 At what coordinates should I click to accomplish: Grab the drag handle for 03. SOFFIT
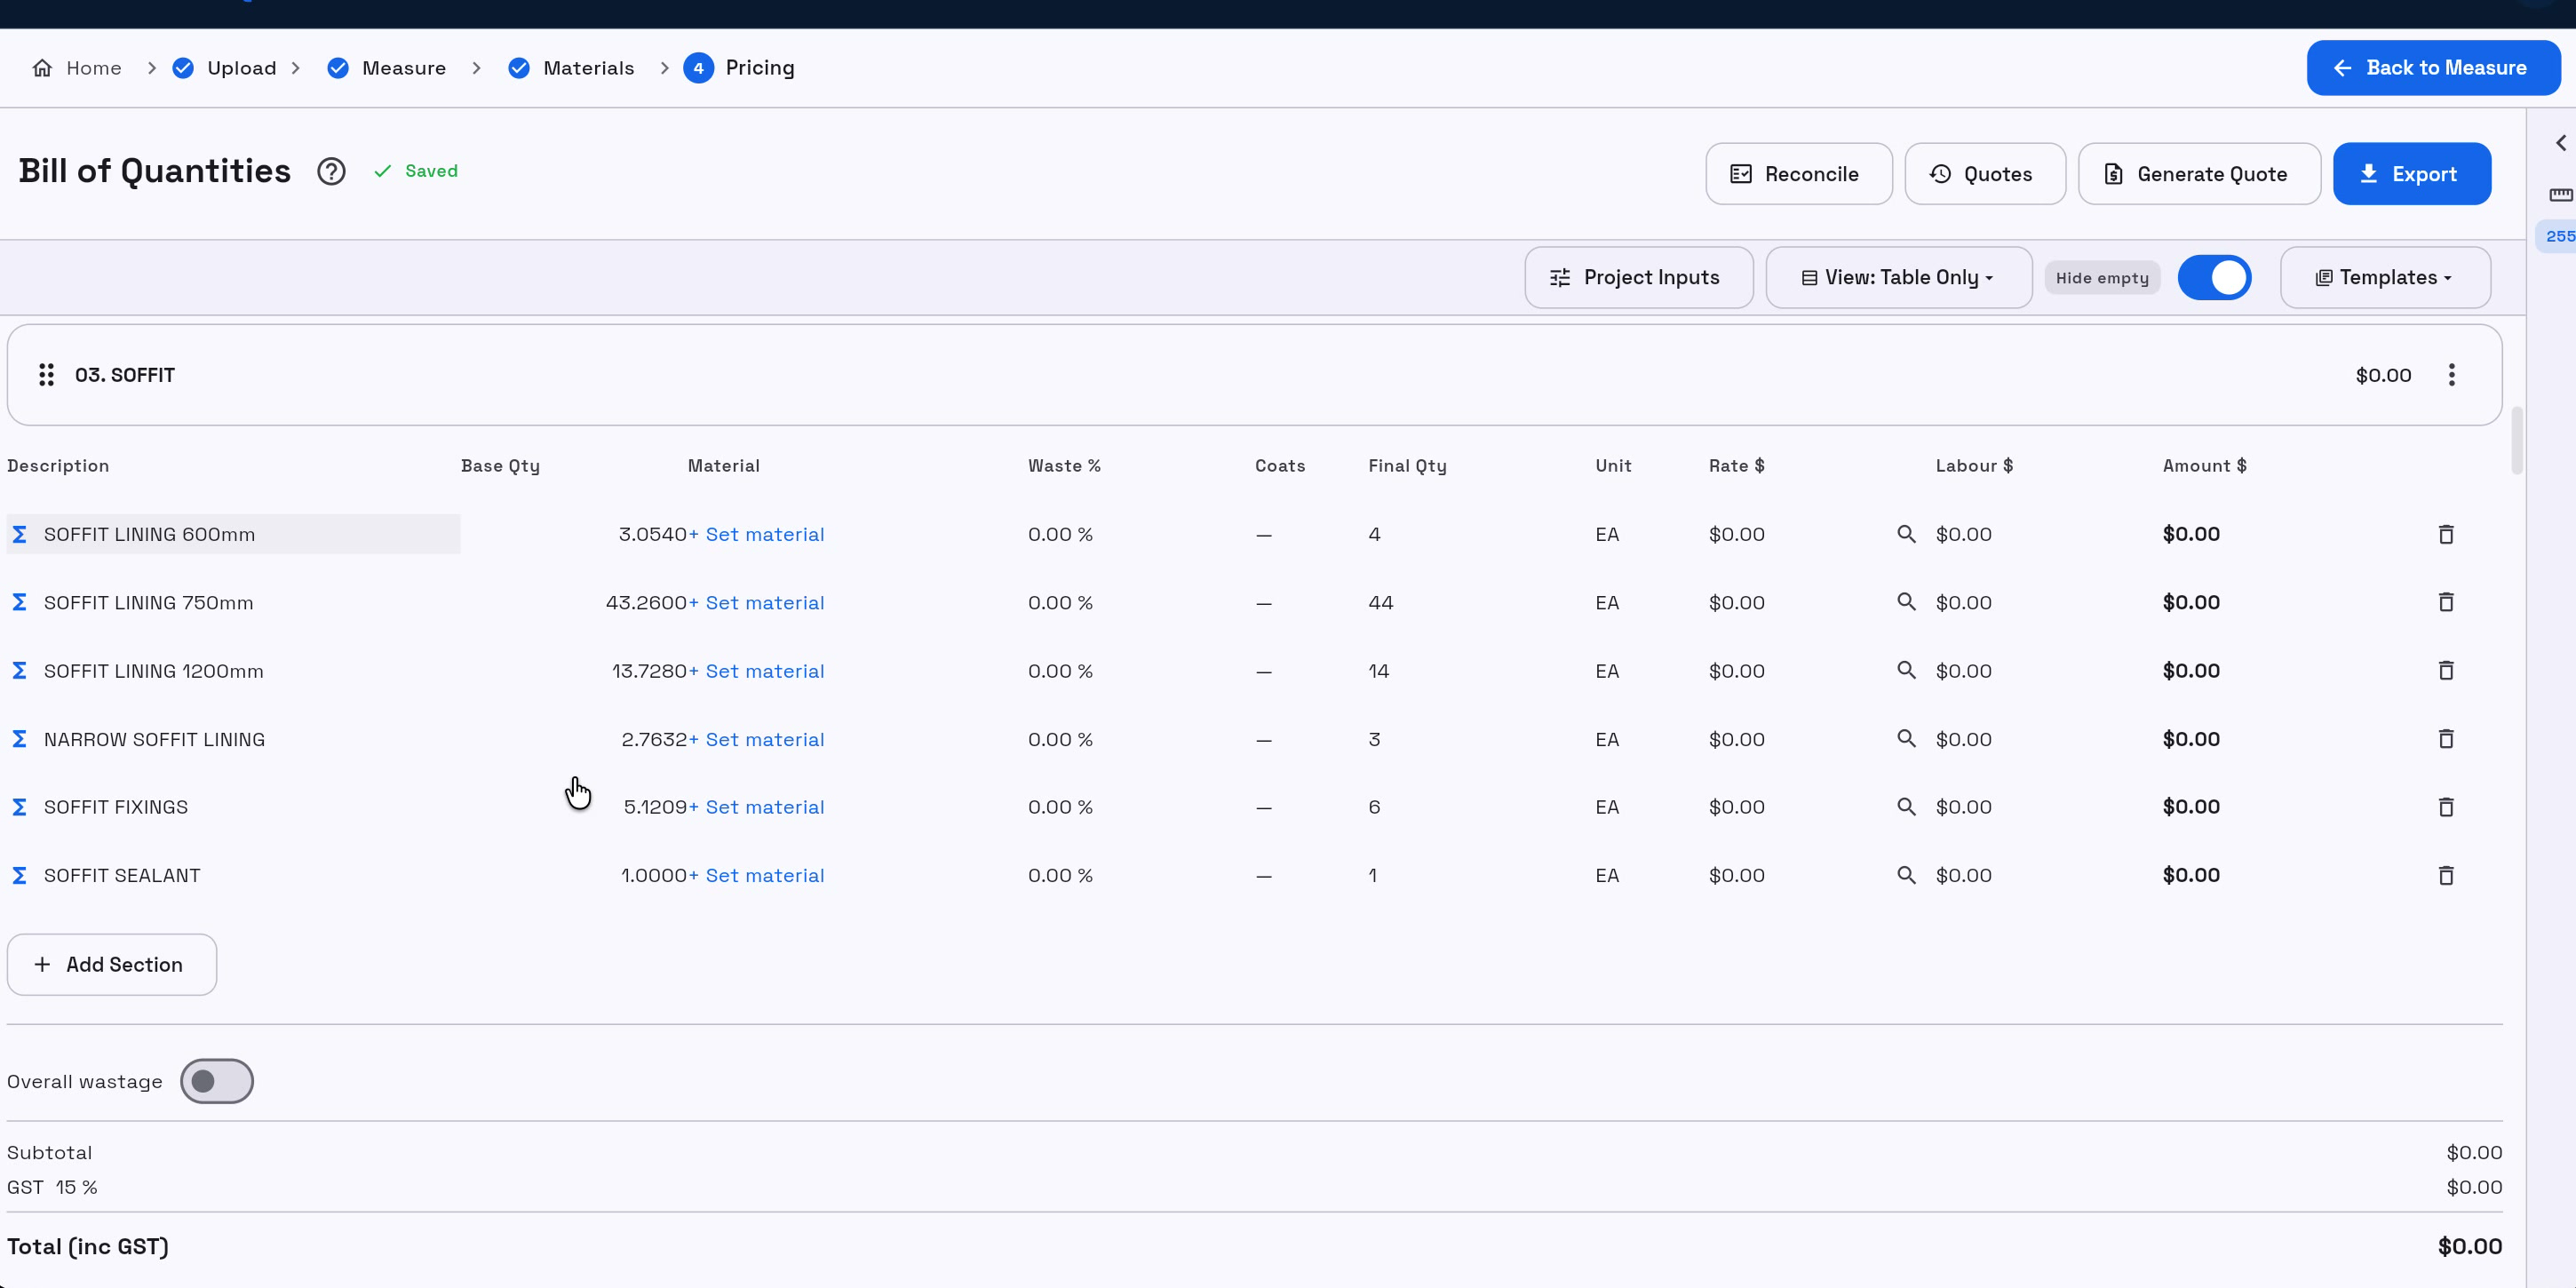(46, 375)
